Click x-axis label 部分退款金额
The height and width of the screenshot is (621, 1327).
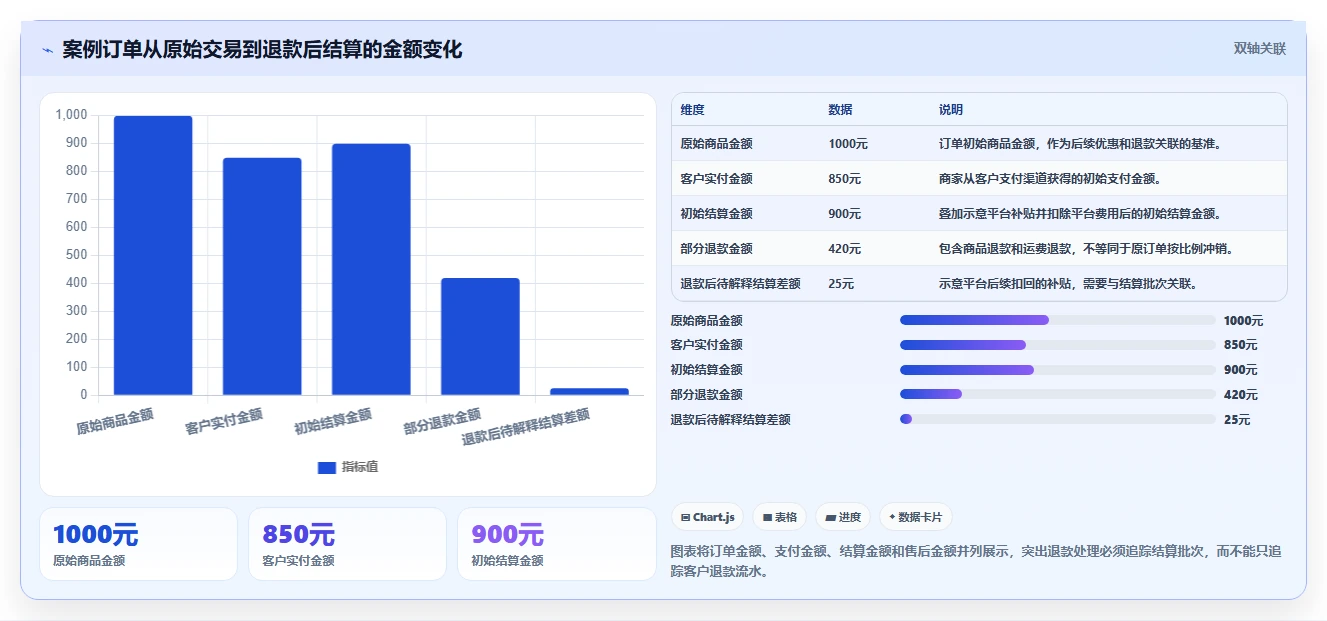[442, 421]
